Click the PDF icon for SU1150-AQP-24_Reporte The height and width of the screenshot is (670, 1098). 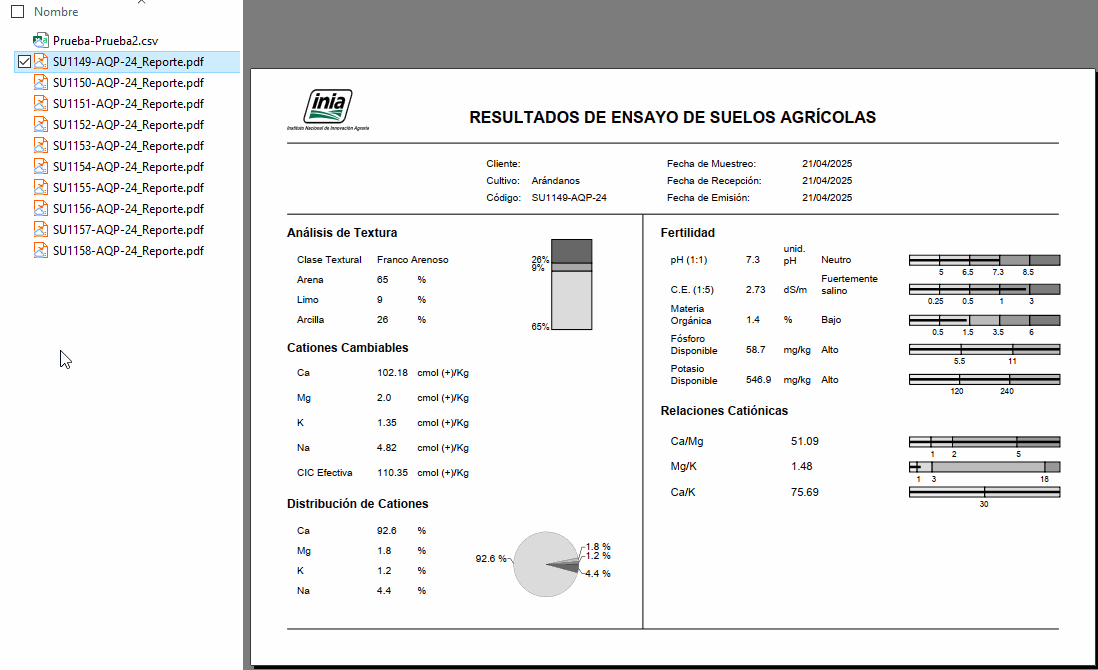pos(41,83)
